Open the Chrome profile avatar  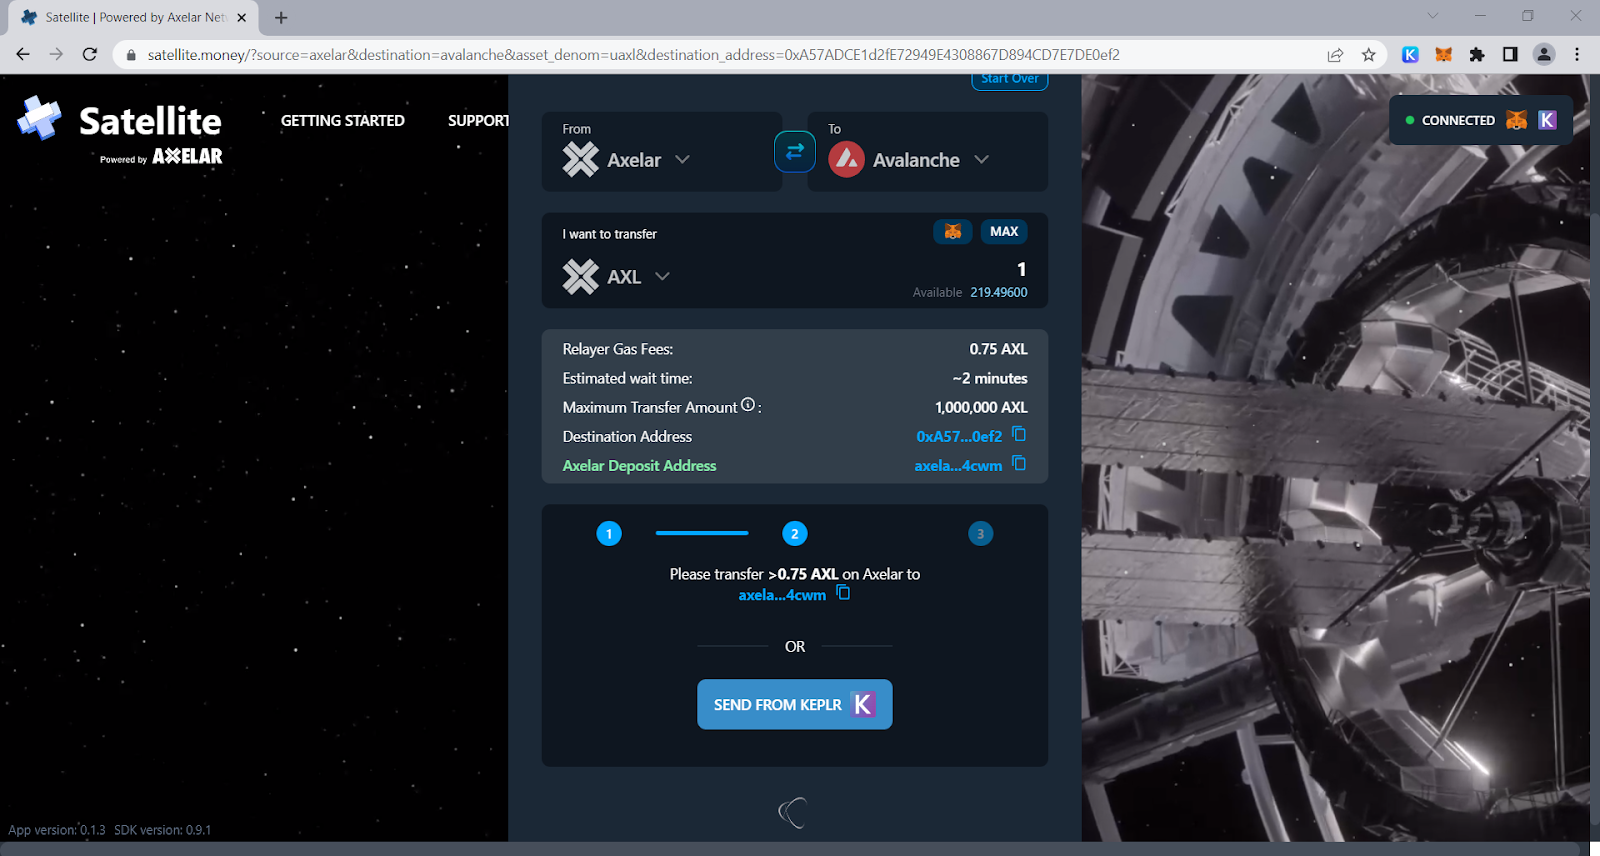[x=1544, y=55]
